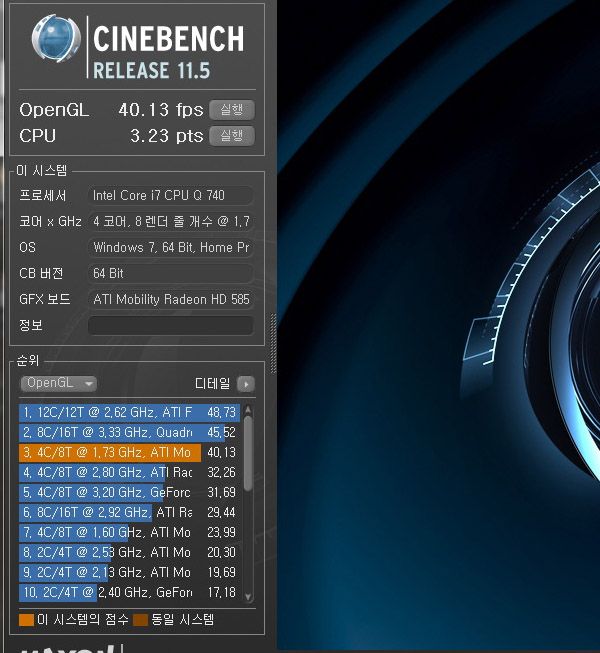This screenshot has height=653, width=600.
Task: Click the OS field Windows 7
Action: click(171, 247)
